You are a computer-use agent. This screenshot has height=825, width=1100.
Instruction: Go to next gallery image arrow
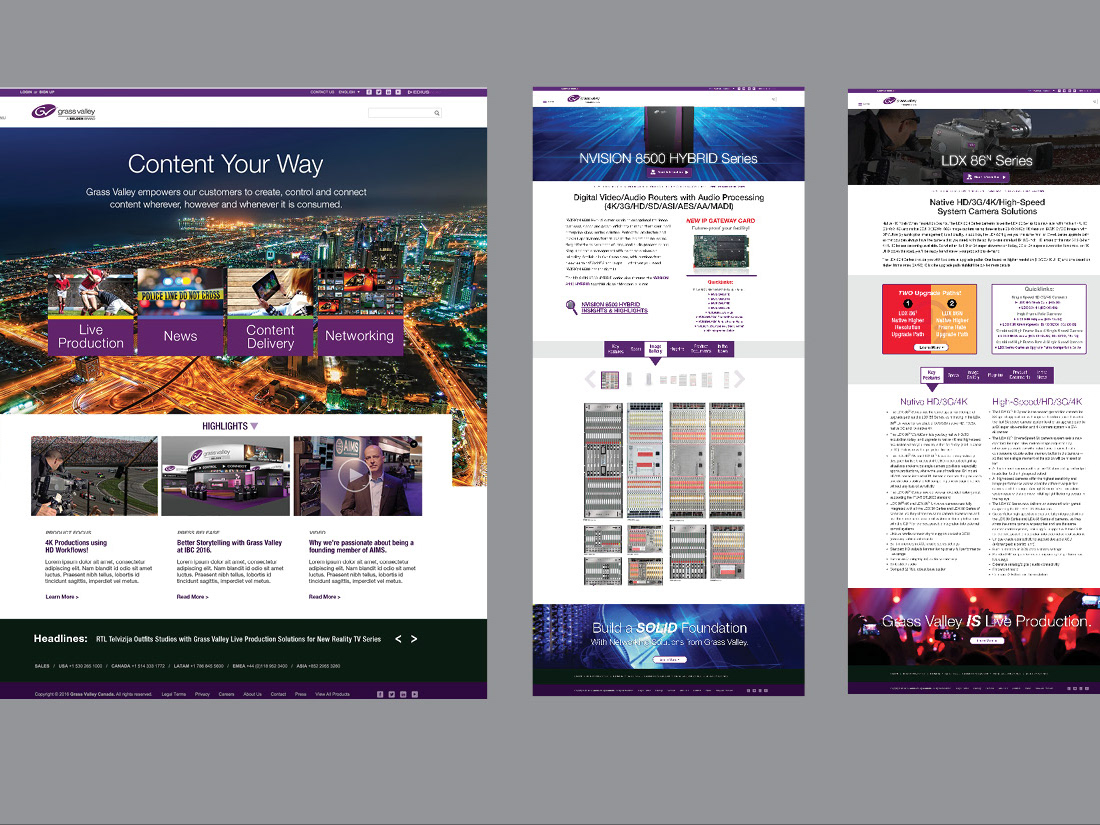739,380
